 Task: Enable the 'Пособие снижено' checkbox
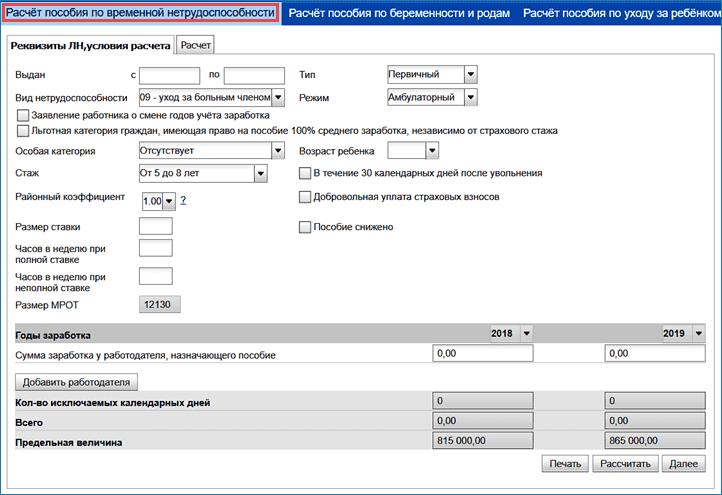click(306, 227)
